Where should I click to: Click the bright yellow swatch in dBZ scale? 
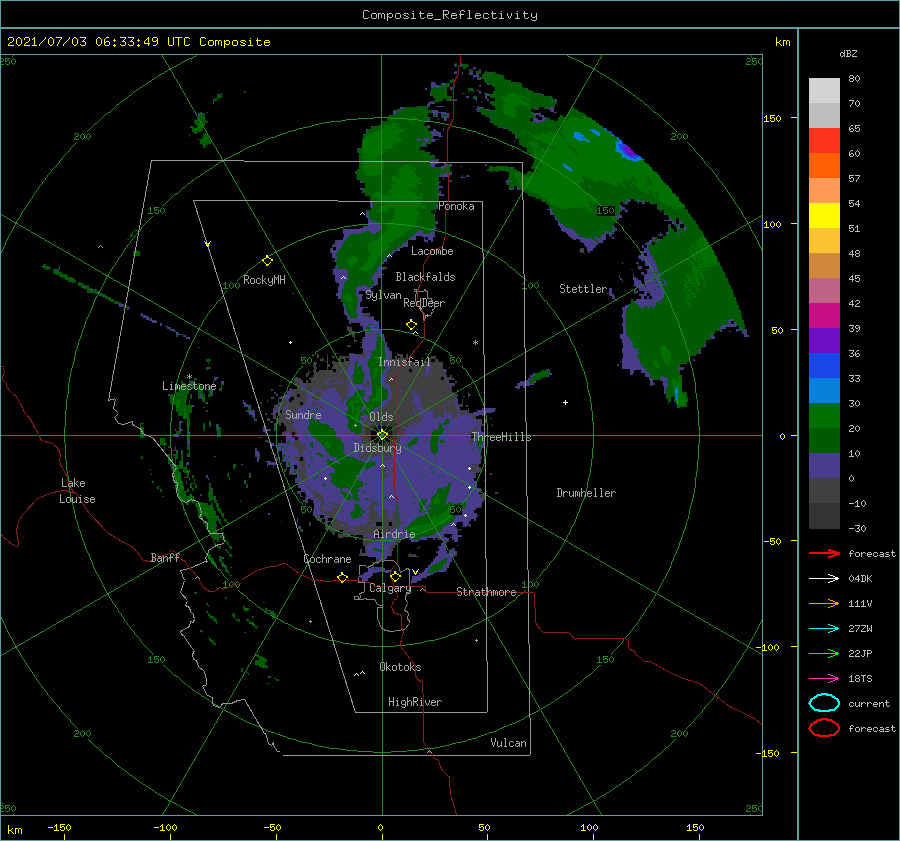[x=824, y=216]
